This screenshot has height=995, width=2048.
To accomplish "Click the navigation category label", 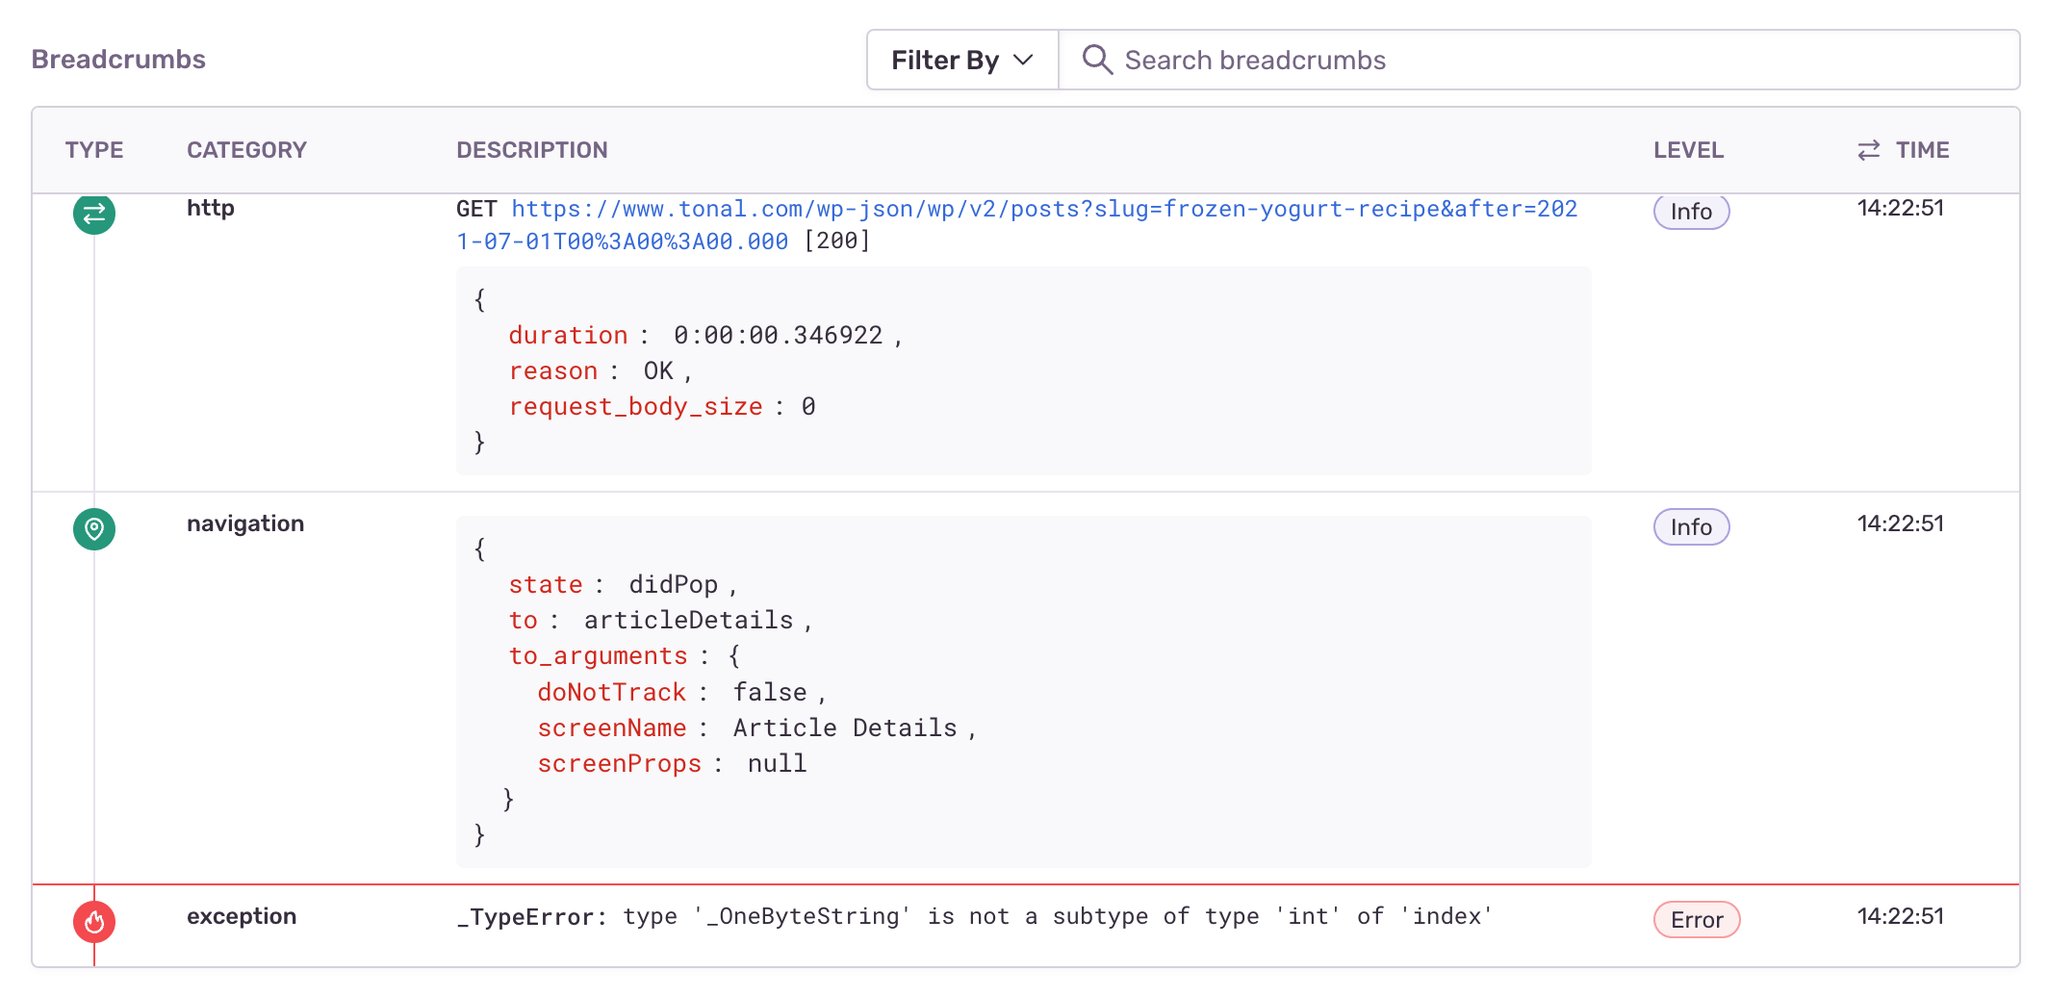I will coord(245,524).
